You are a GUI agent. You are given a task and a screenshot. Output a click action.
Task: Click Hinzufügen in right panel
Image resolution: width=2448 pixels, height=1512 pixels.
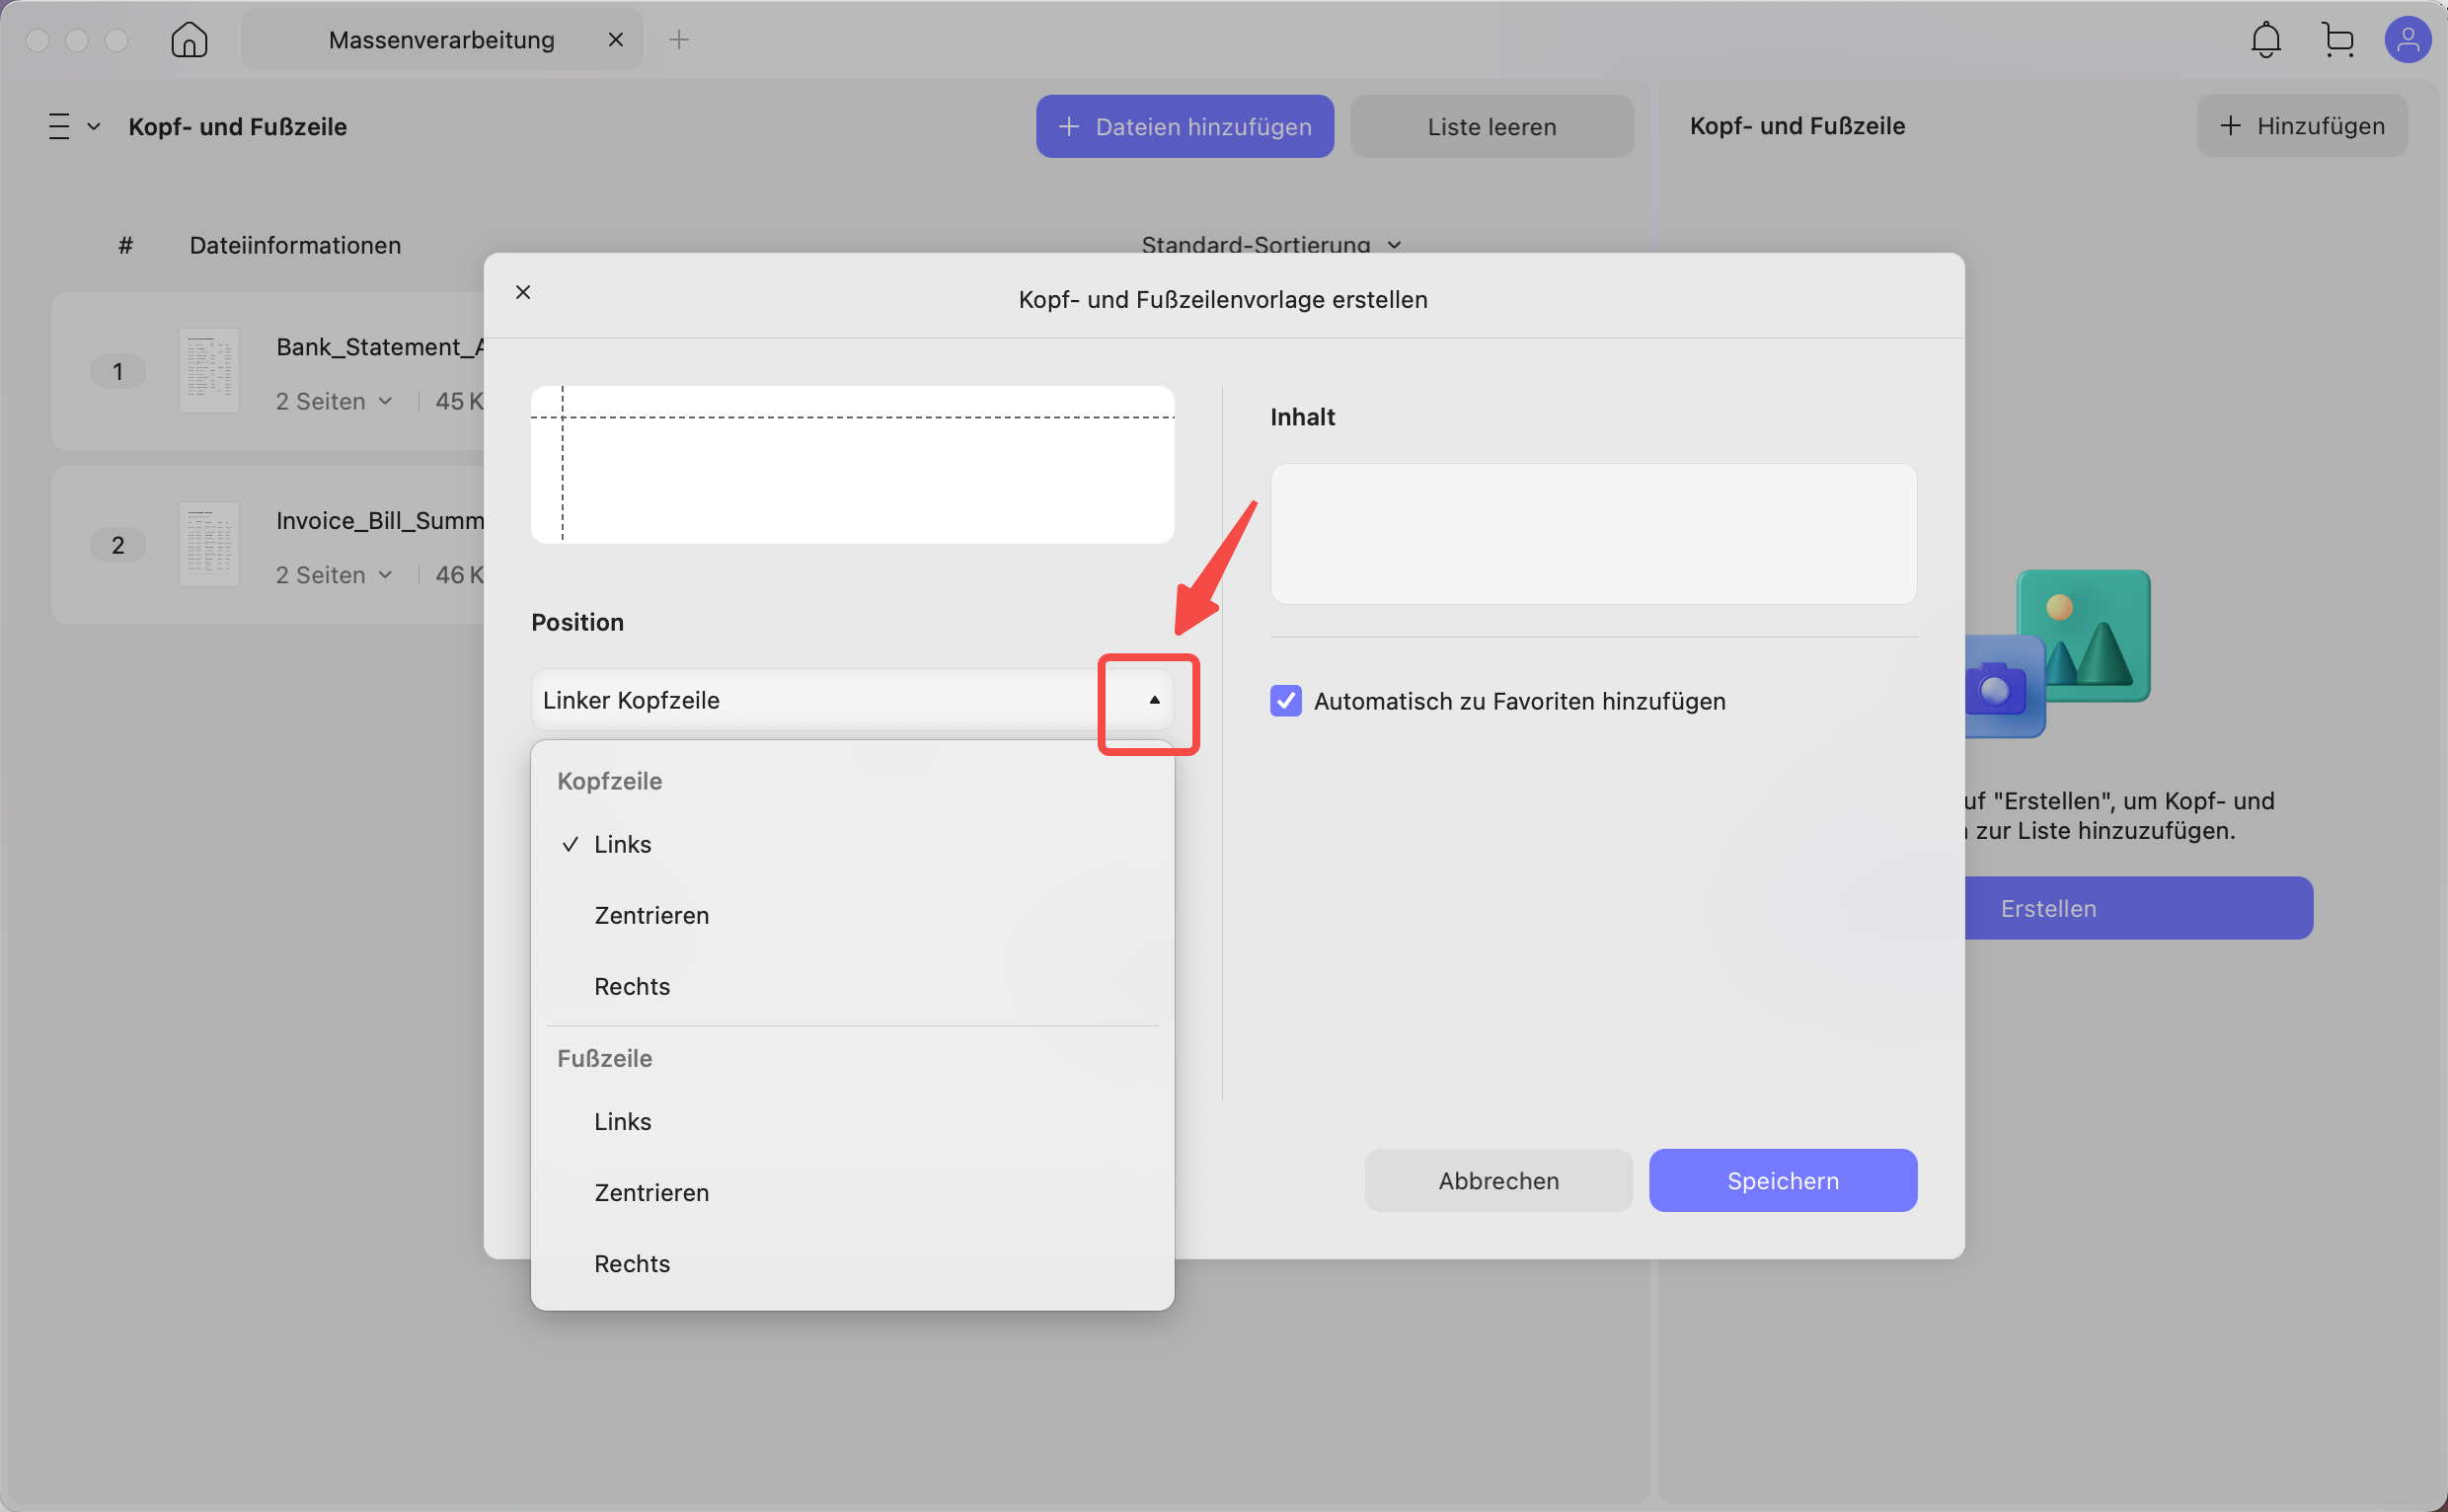pyautogui.click(x=2301, y=125)
